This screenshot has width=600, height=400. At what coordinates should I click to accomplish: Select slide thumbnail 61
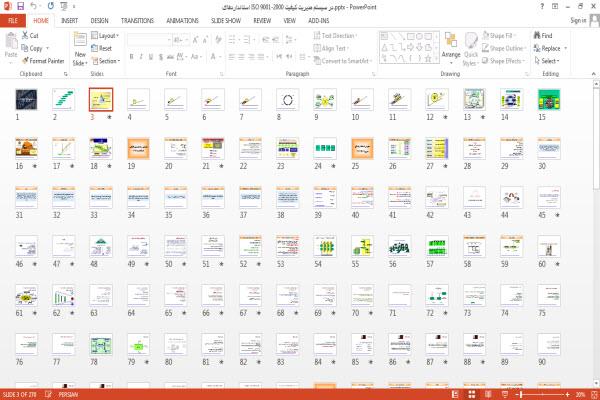[26, 295]
